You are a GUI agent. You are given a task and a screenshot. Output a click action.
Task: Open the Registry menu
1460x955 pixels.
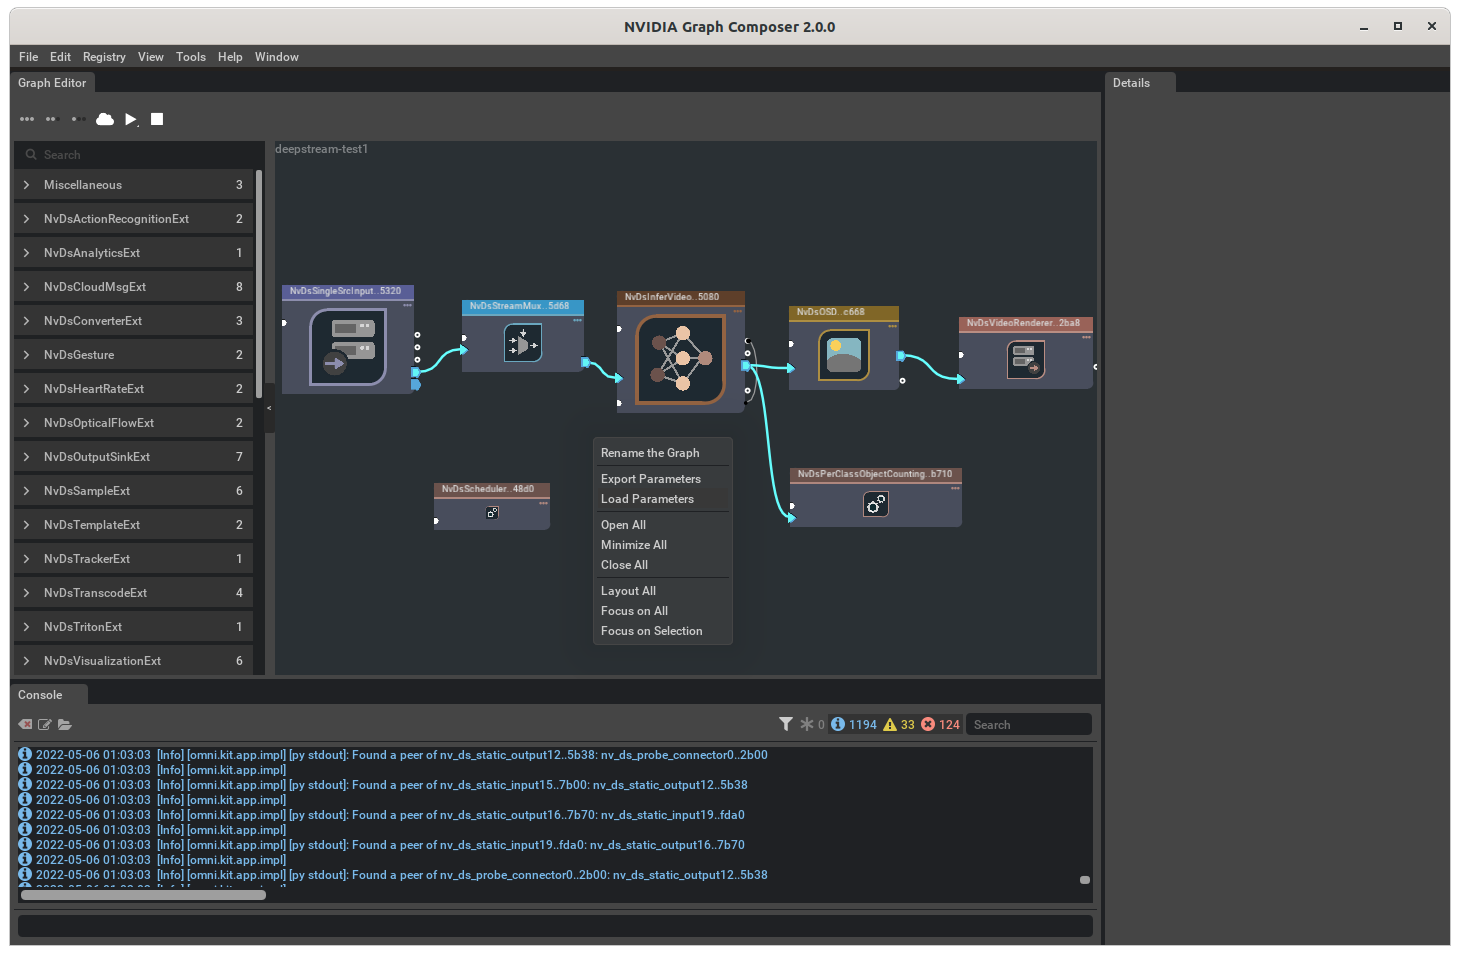point(104,57)
